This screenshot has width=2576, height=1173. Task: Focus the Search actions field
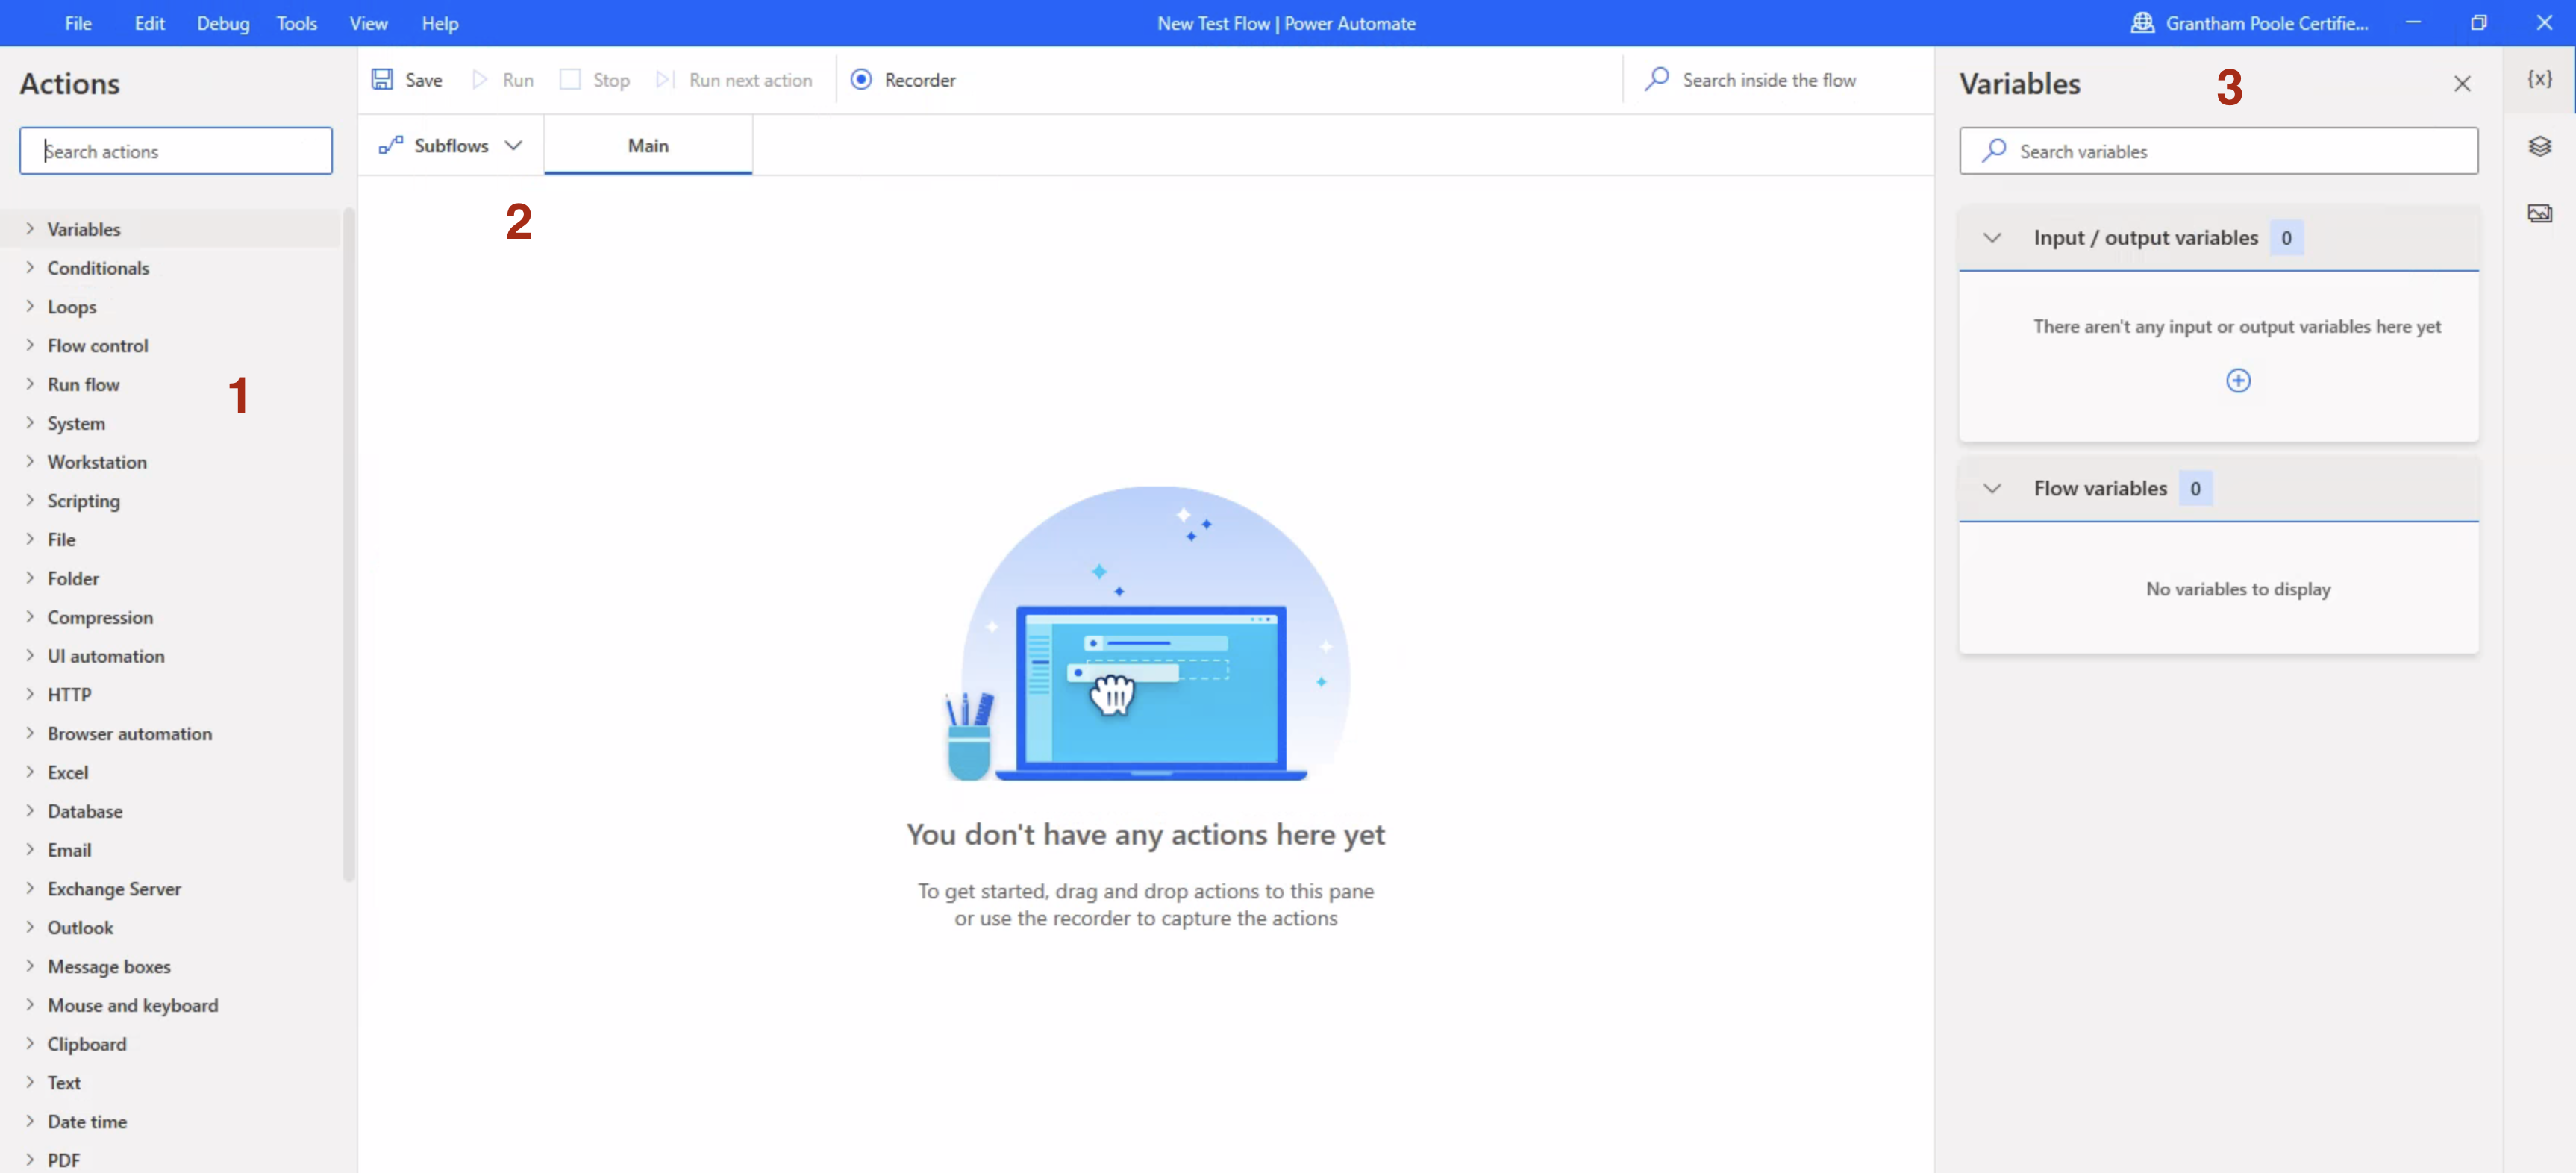(176, 151)
